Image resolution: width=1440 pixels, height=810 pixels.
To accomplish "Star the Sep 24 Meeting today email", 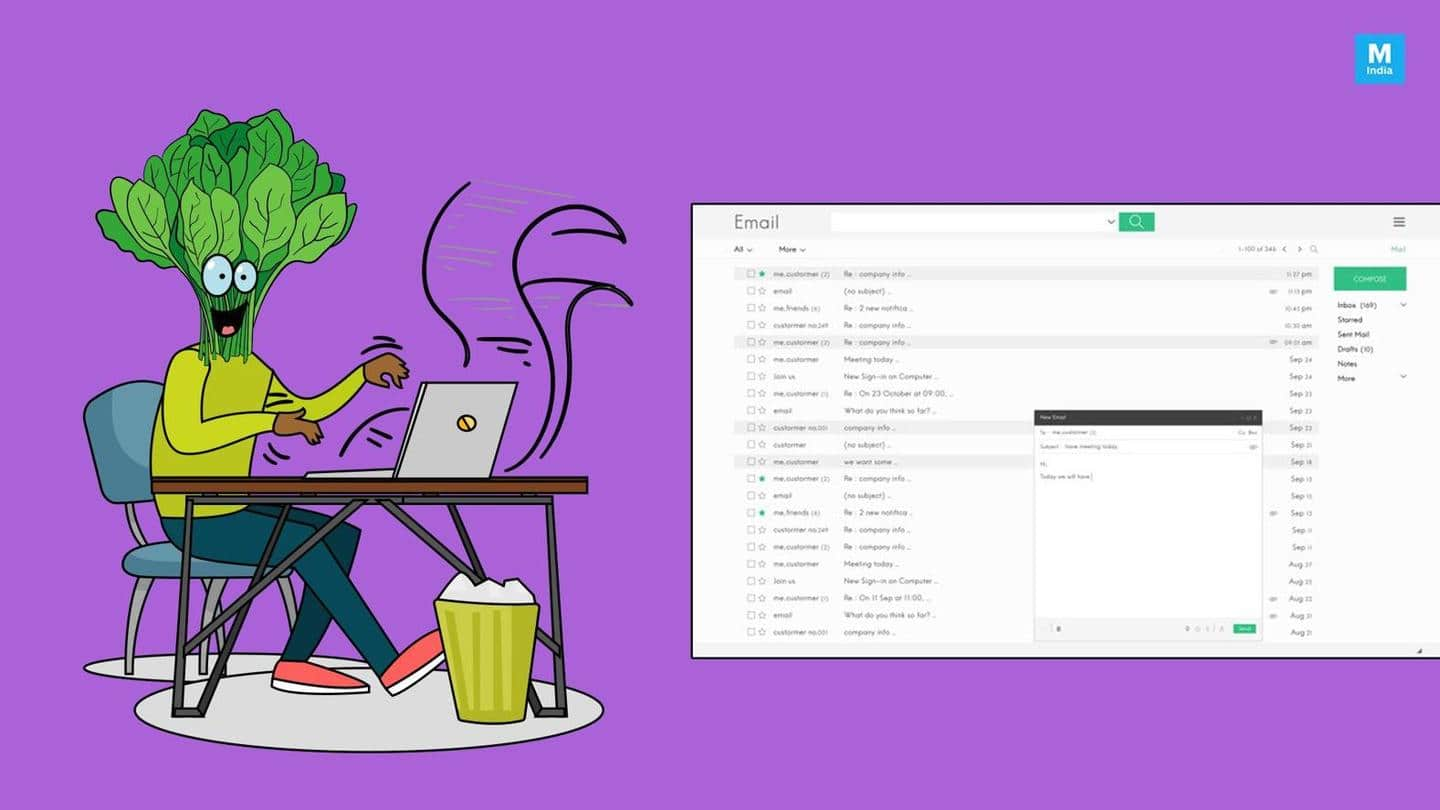I will [762, 359].
